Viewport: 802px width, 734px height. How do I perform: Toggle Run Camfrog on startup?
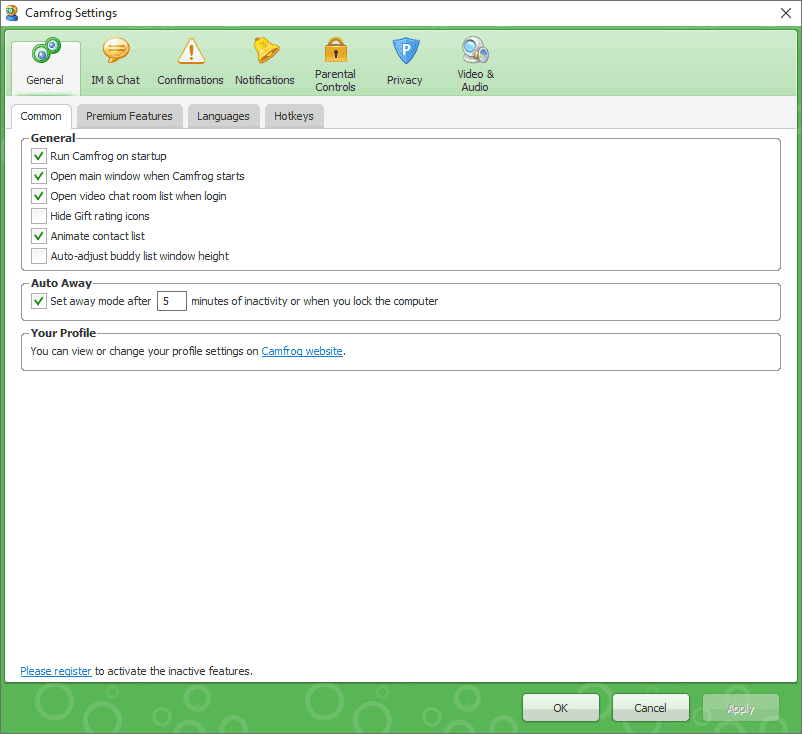tap(39, 156)
